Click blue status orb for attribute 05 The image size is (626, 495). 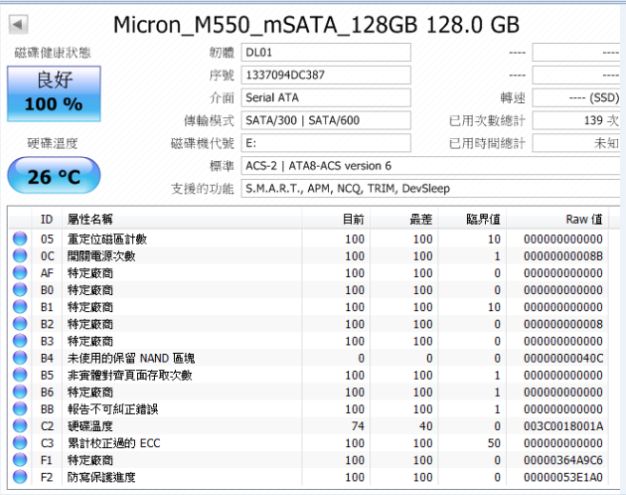click(19, 239)
